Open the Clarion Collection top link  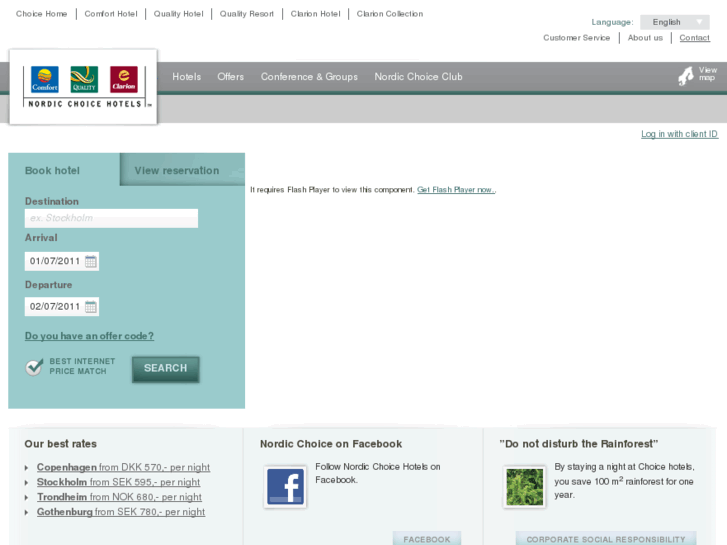(390, 14)
